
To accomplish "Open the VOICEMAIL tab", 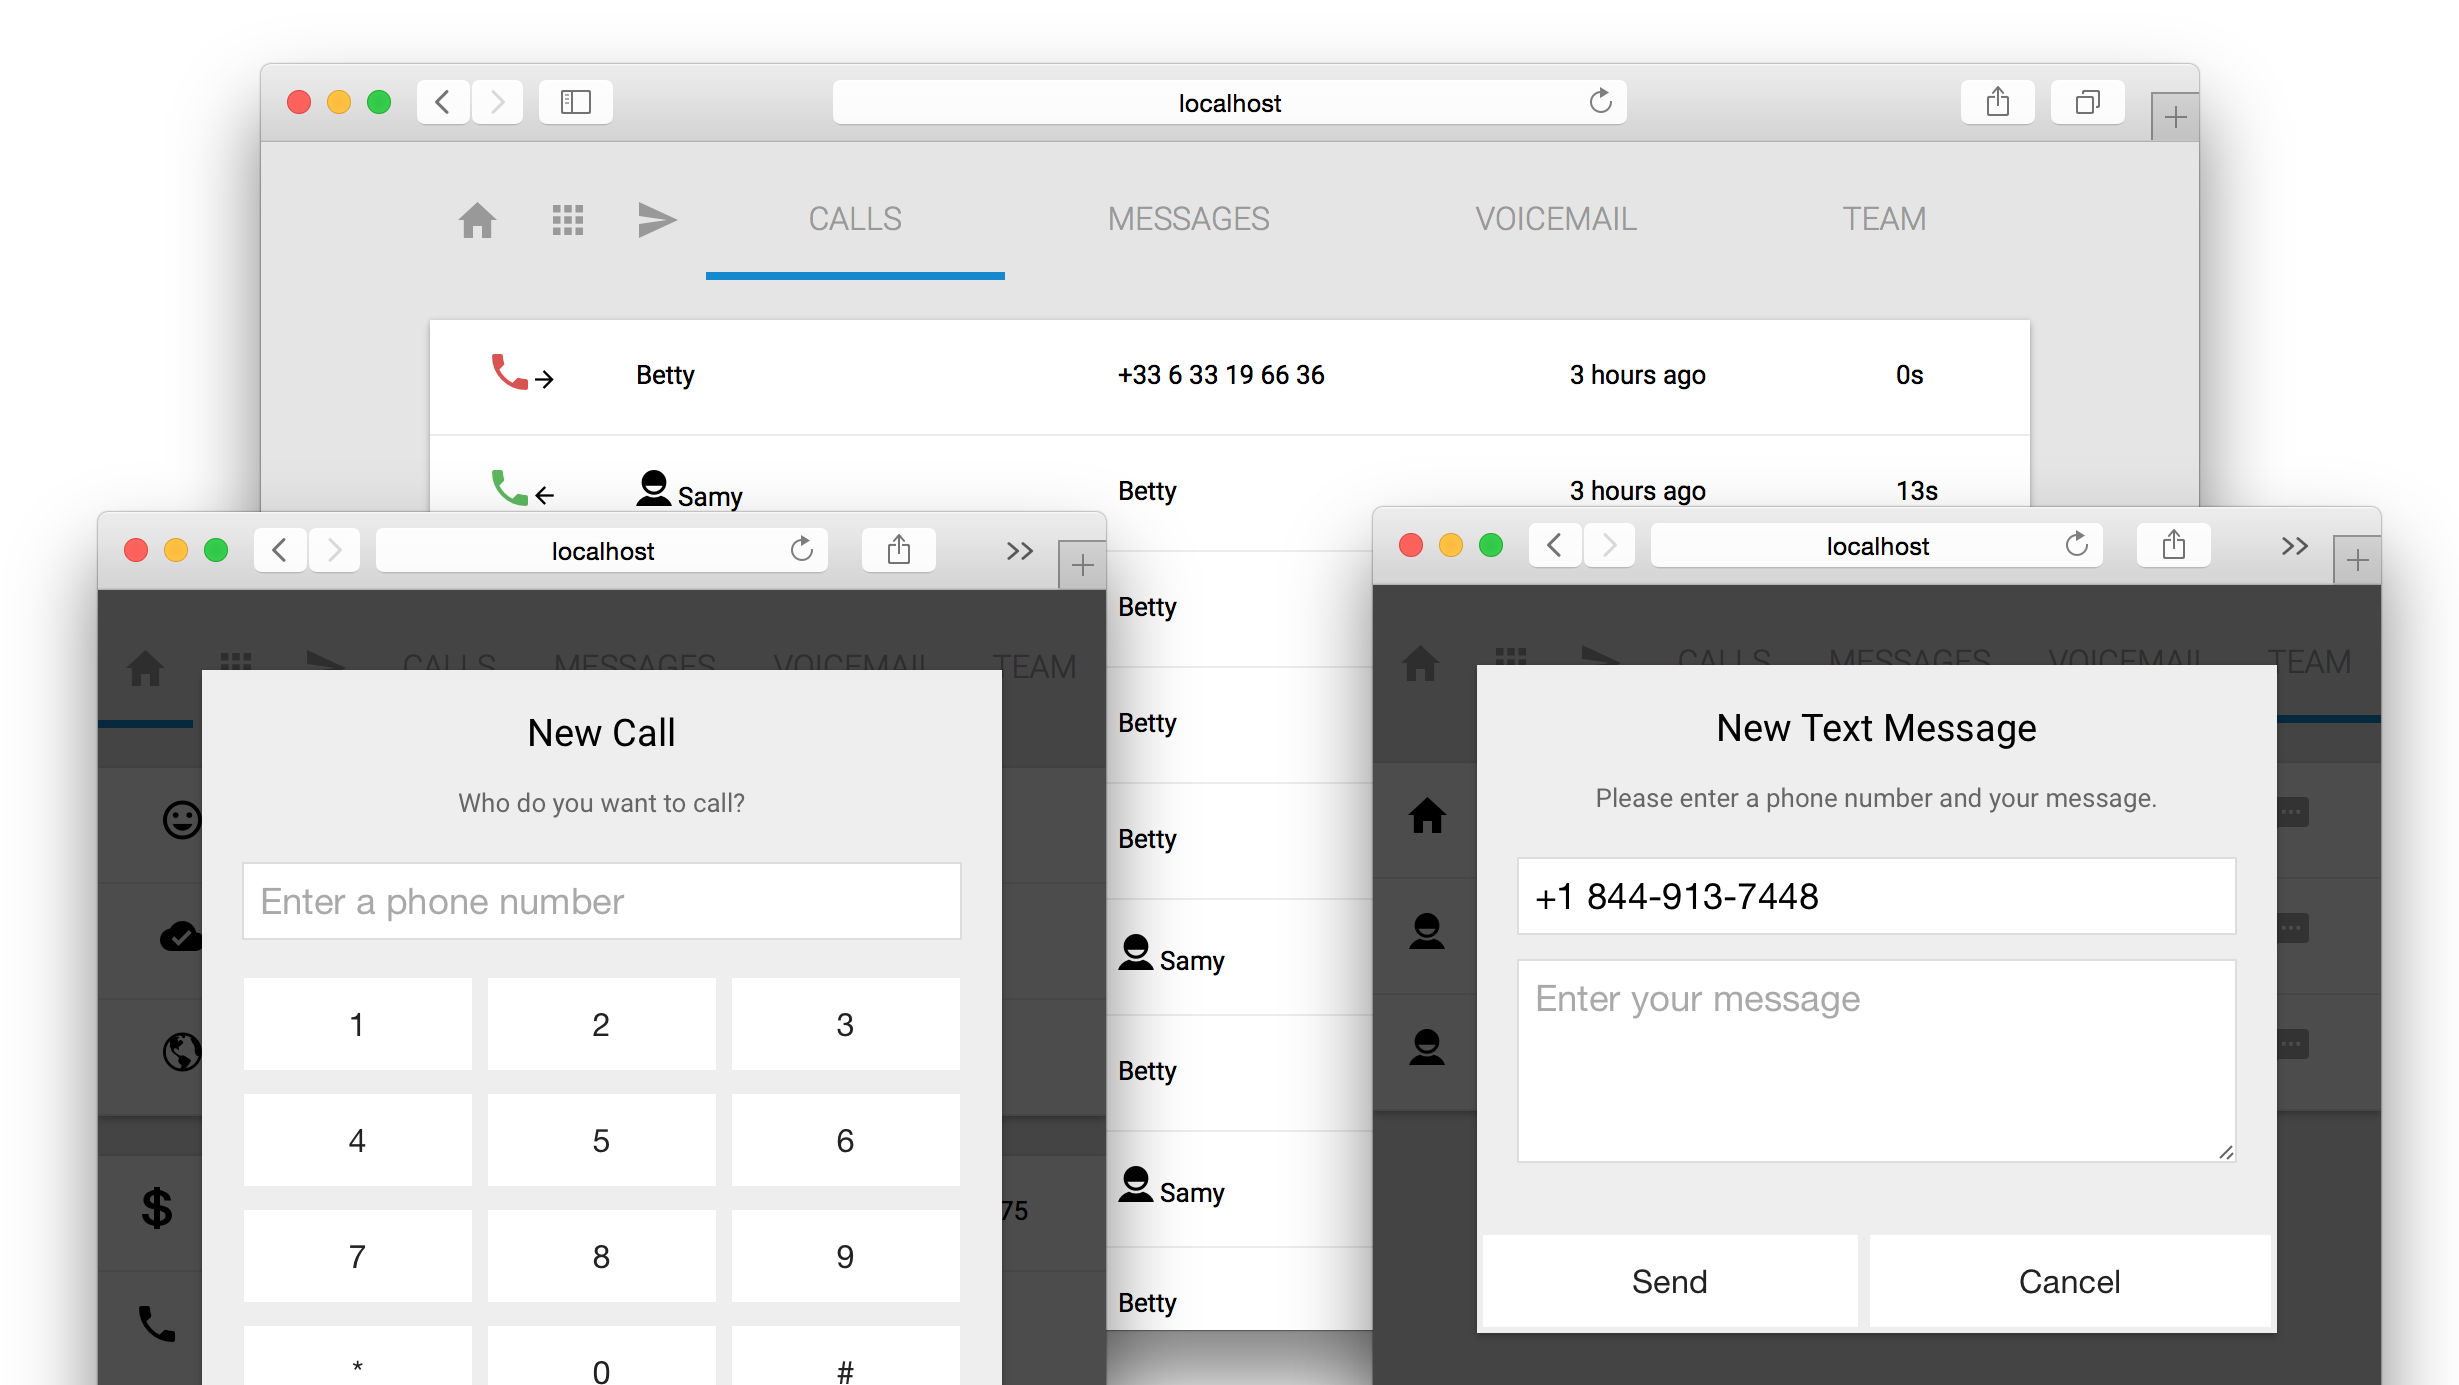I will (1555, 219).
